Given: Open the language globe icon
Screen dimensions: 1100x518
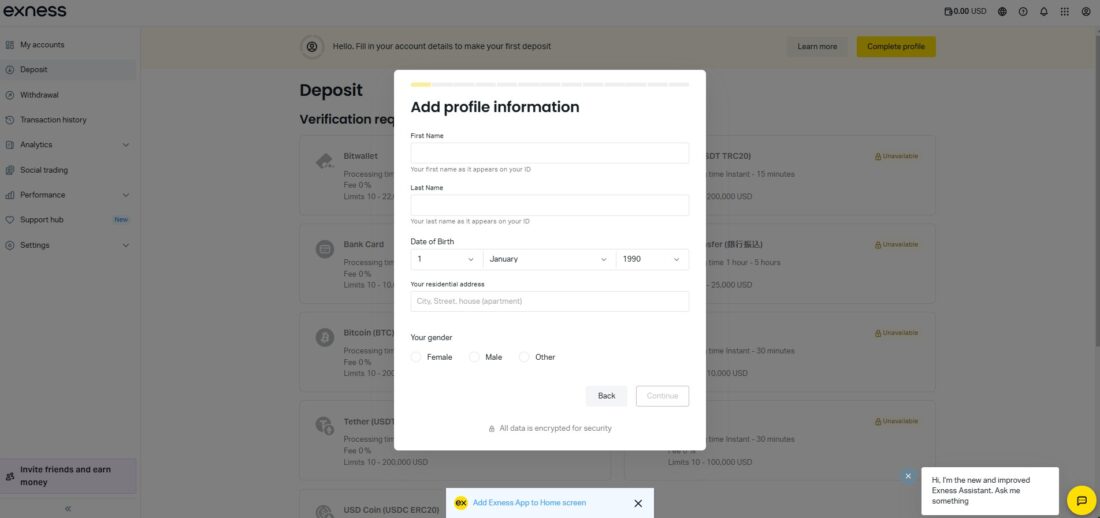Looking at the screenshot, I should [1003, 11].
